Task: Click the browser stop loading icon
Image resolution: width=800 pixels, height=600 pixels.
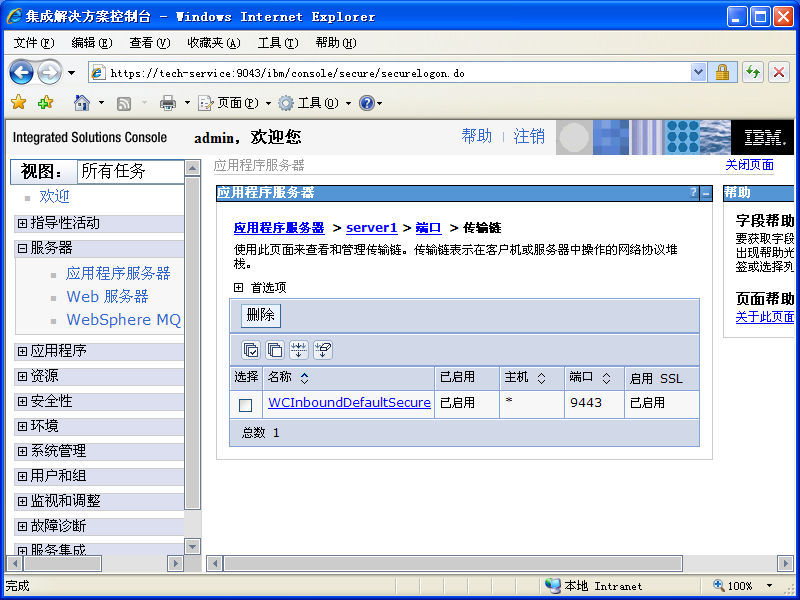Action: [x=779, y=72]
